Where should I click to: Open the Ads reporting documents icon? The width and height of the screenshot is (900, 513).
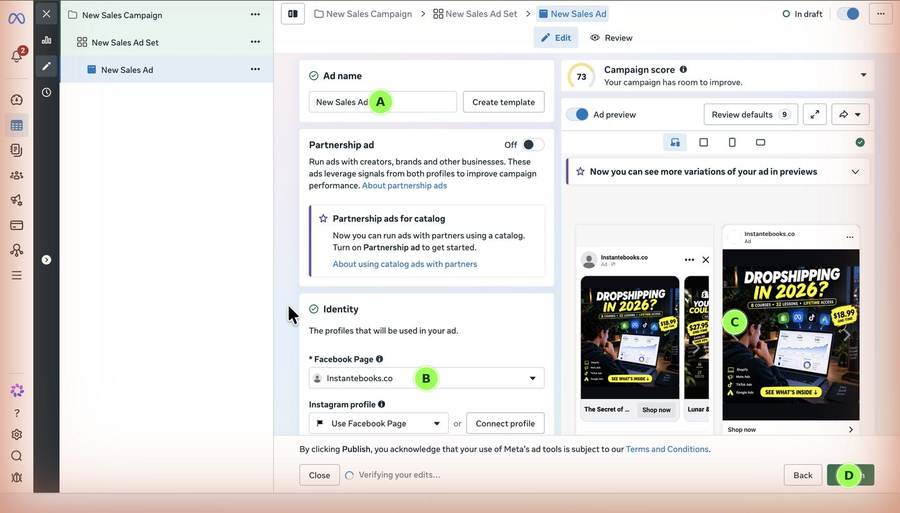(x=17, y=150)
